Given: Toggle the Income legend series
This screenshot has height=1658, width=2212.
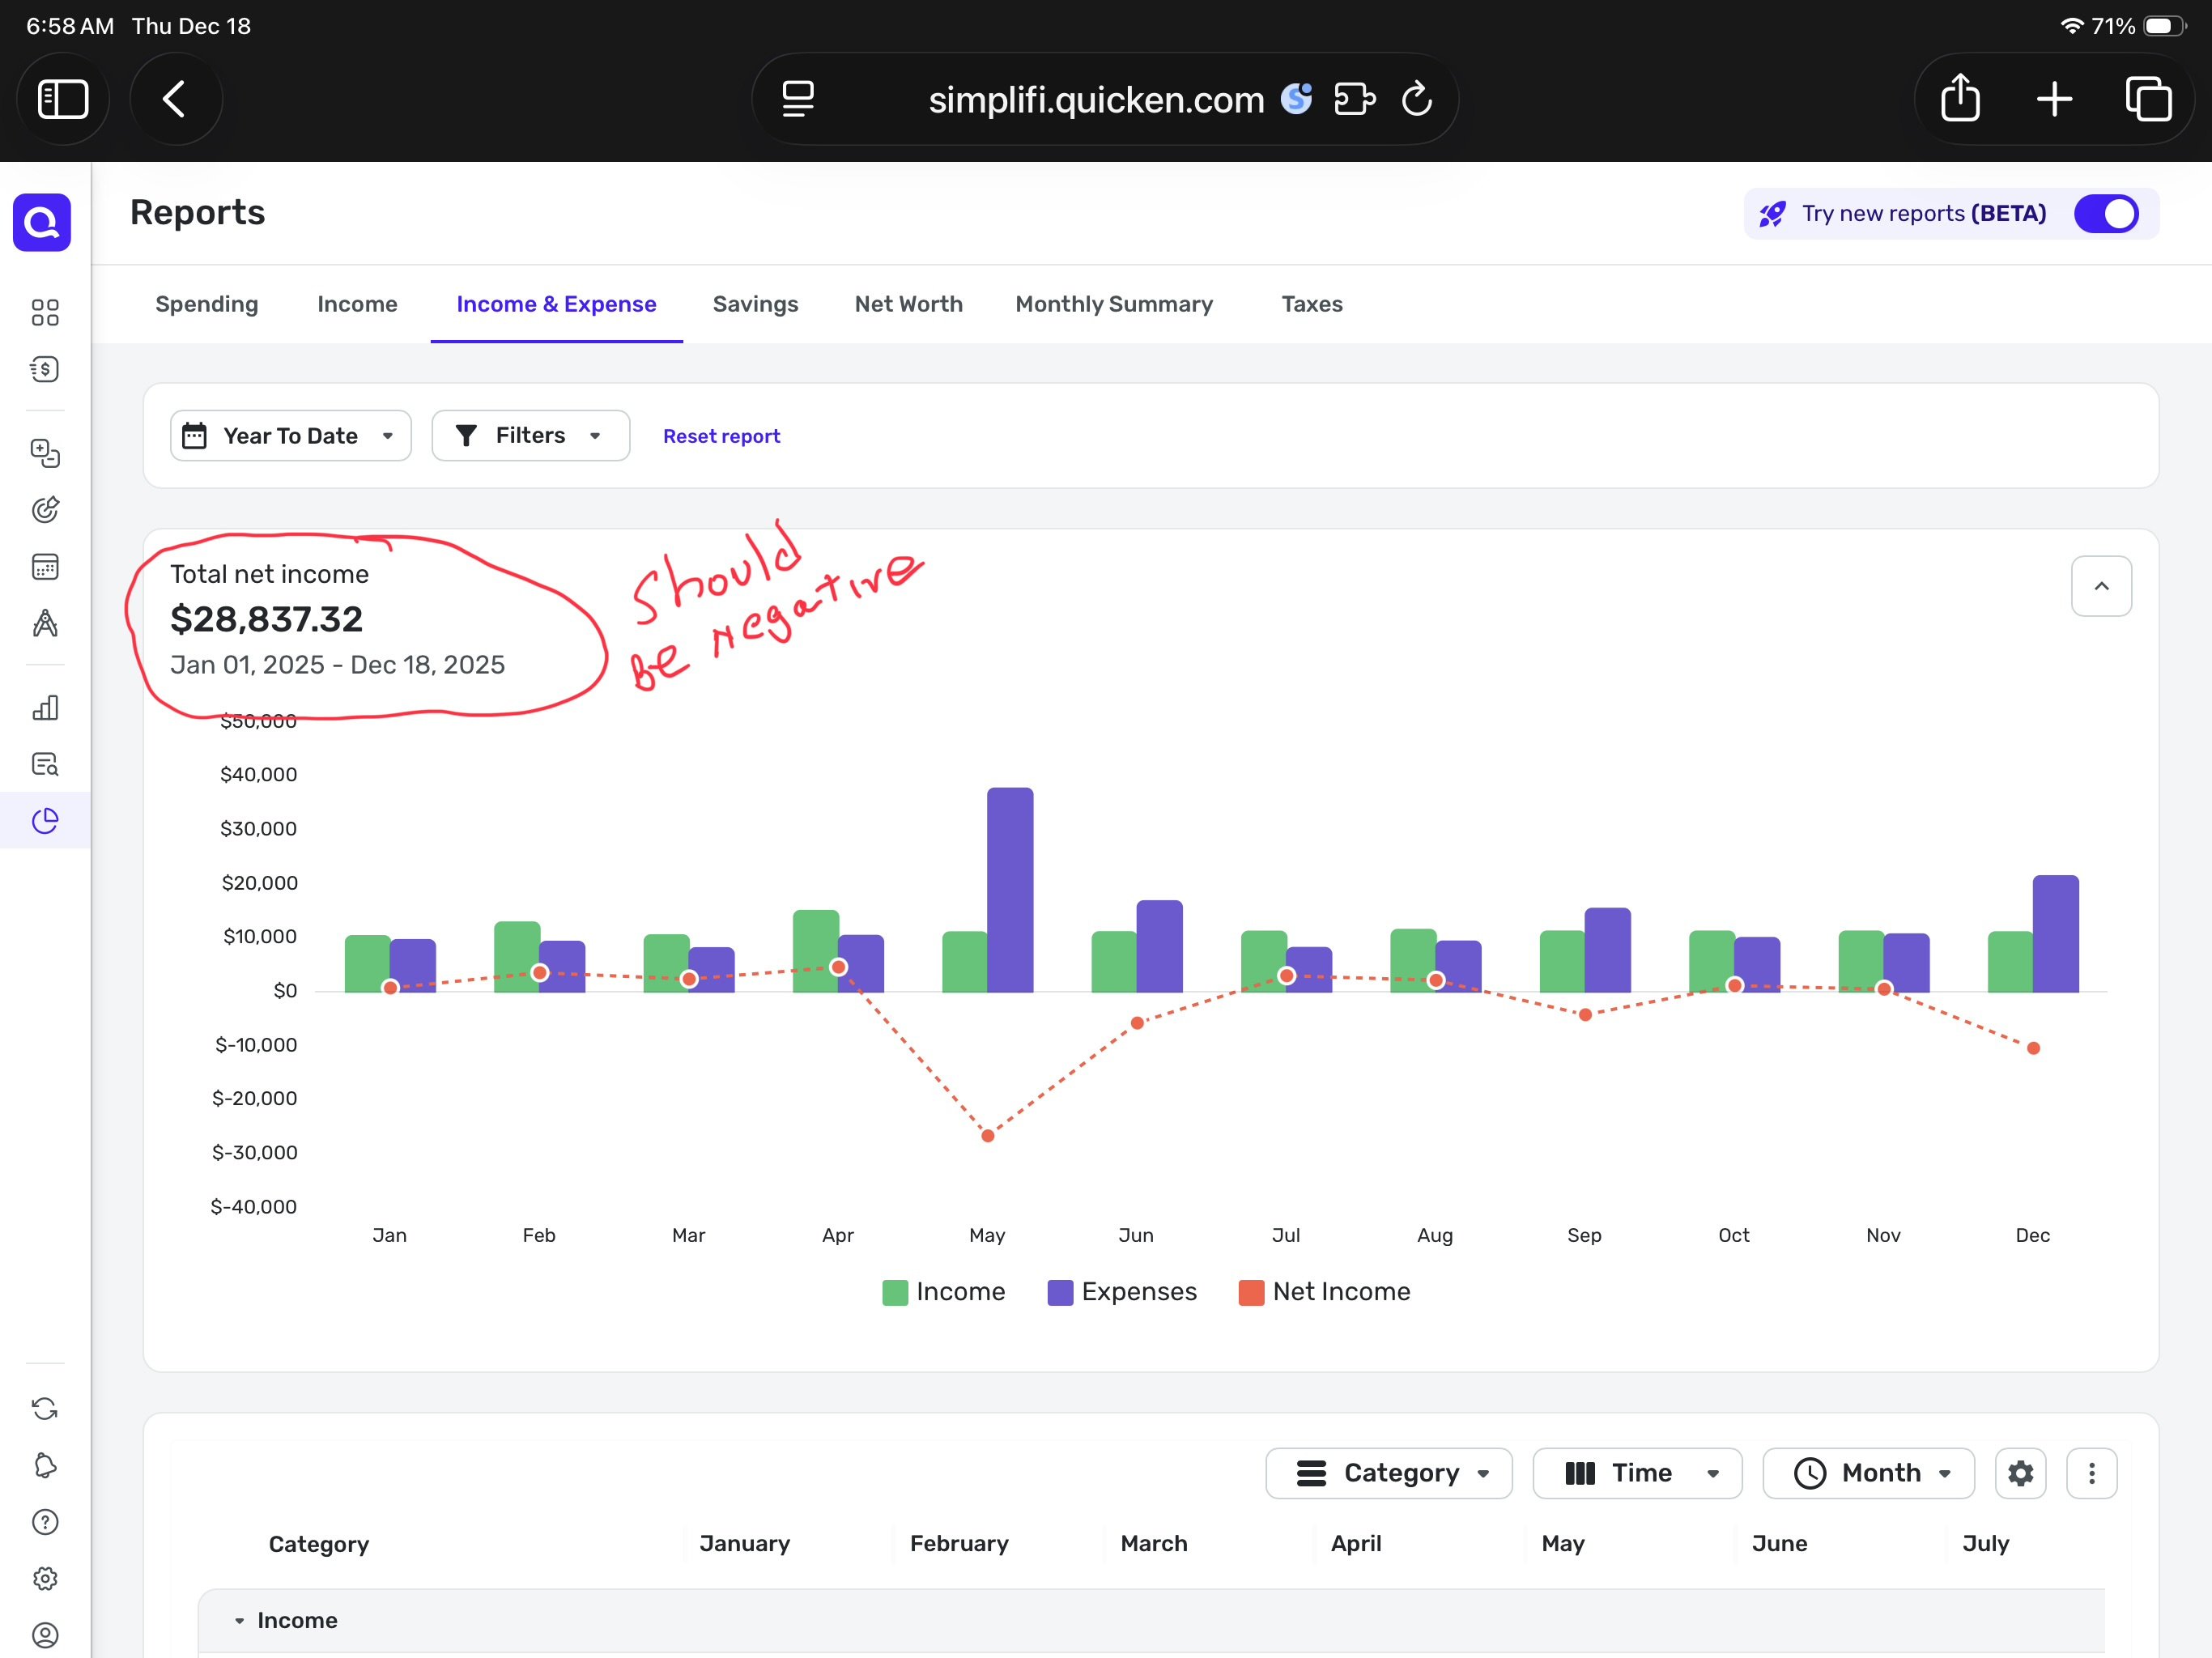Looking at the screenshot, I should [x=944, y=1292].
